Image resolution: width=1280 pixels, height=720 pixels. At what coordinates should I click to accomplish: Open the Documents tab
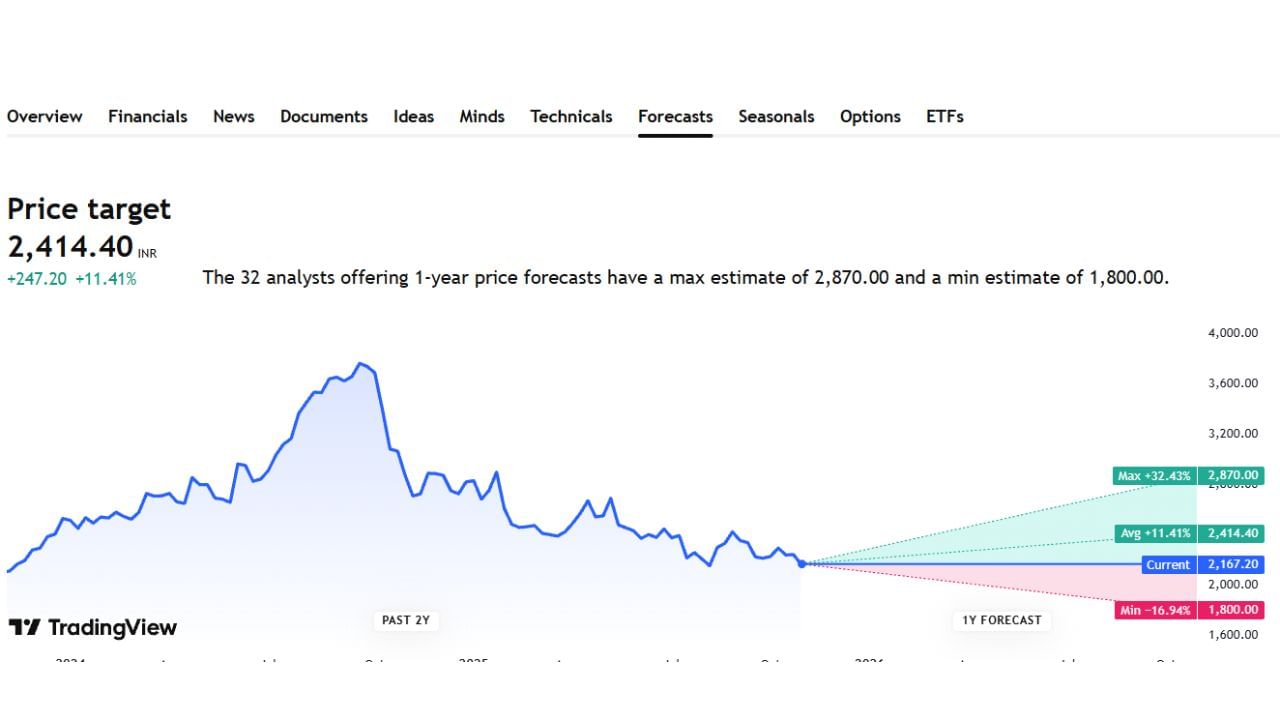[x=323, y=117]
